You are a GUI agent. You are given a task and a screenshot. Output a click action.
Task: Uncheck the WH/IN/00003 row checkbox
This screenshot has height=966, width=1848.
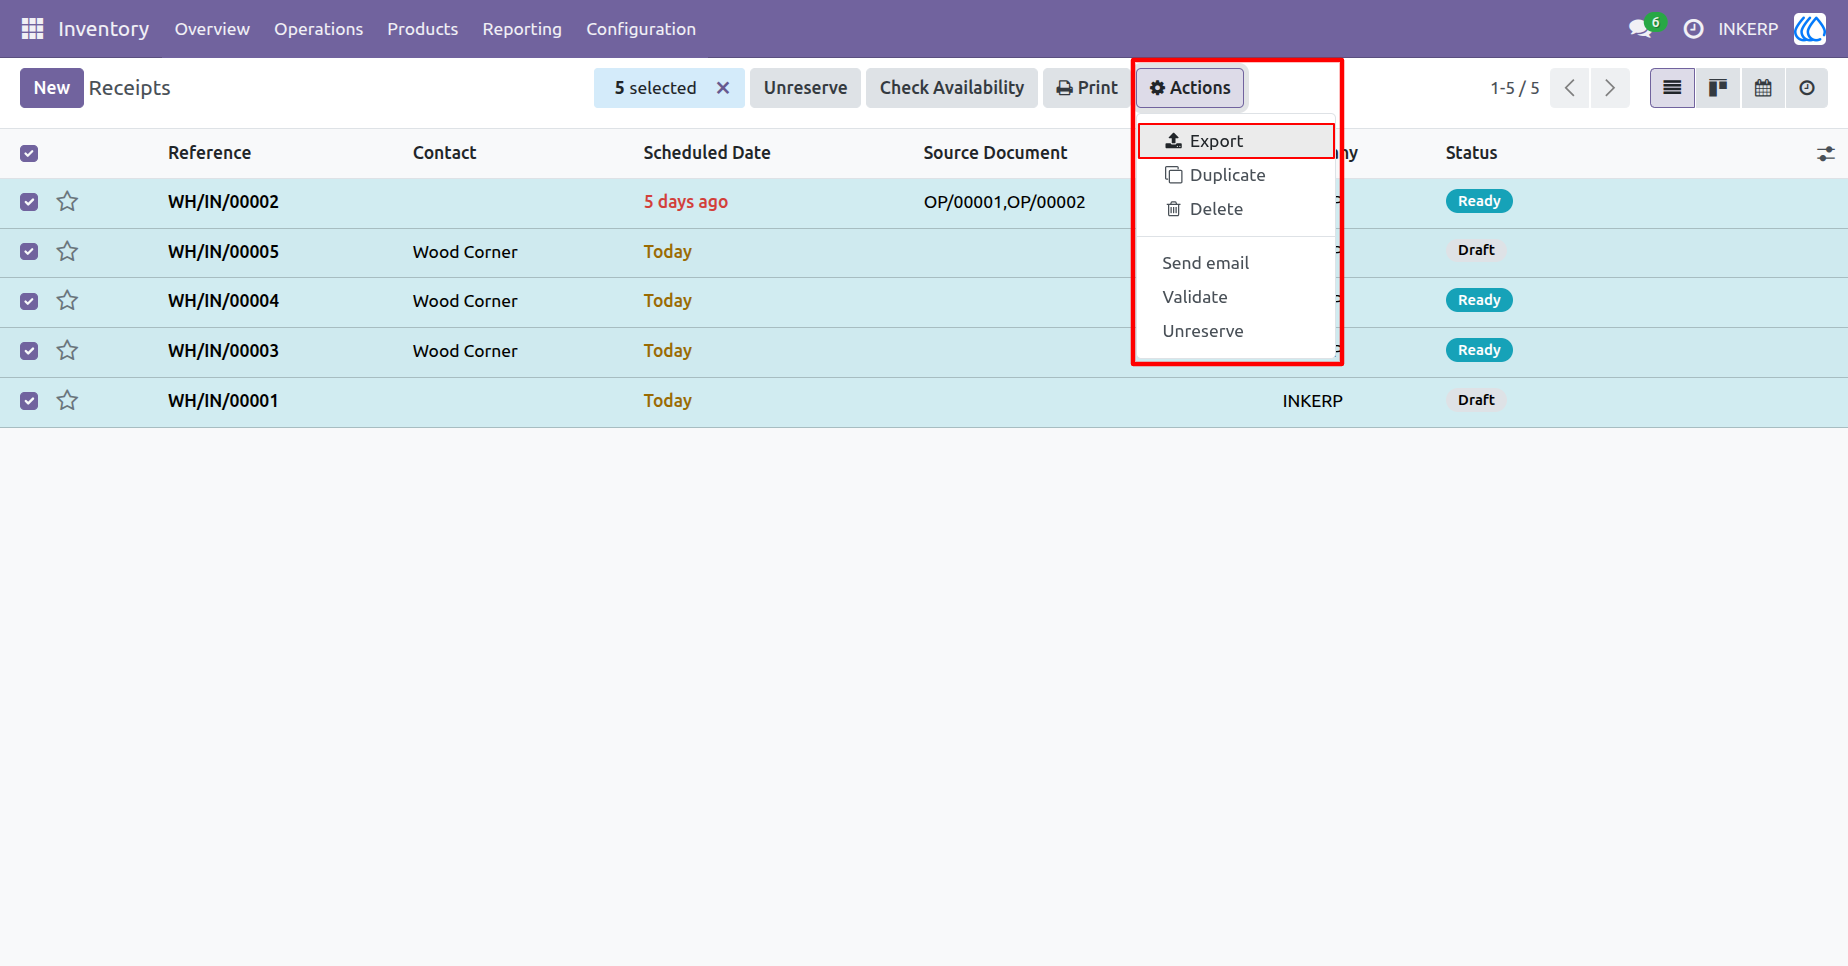pyautogui.click(x=29, y=351)
